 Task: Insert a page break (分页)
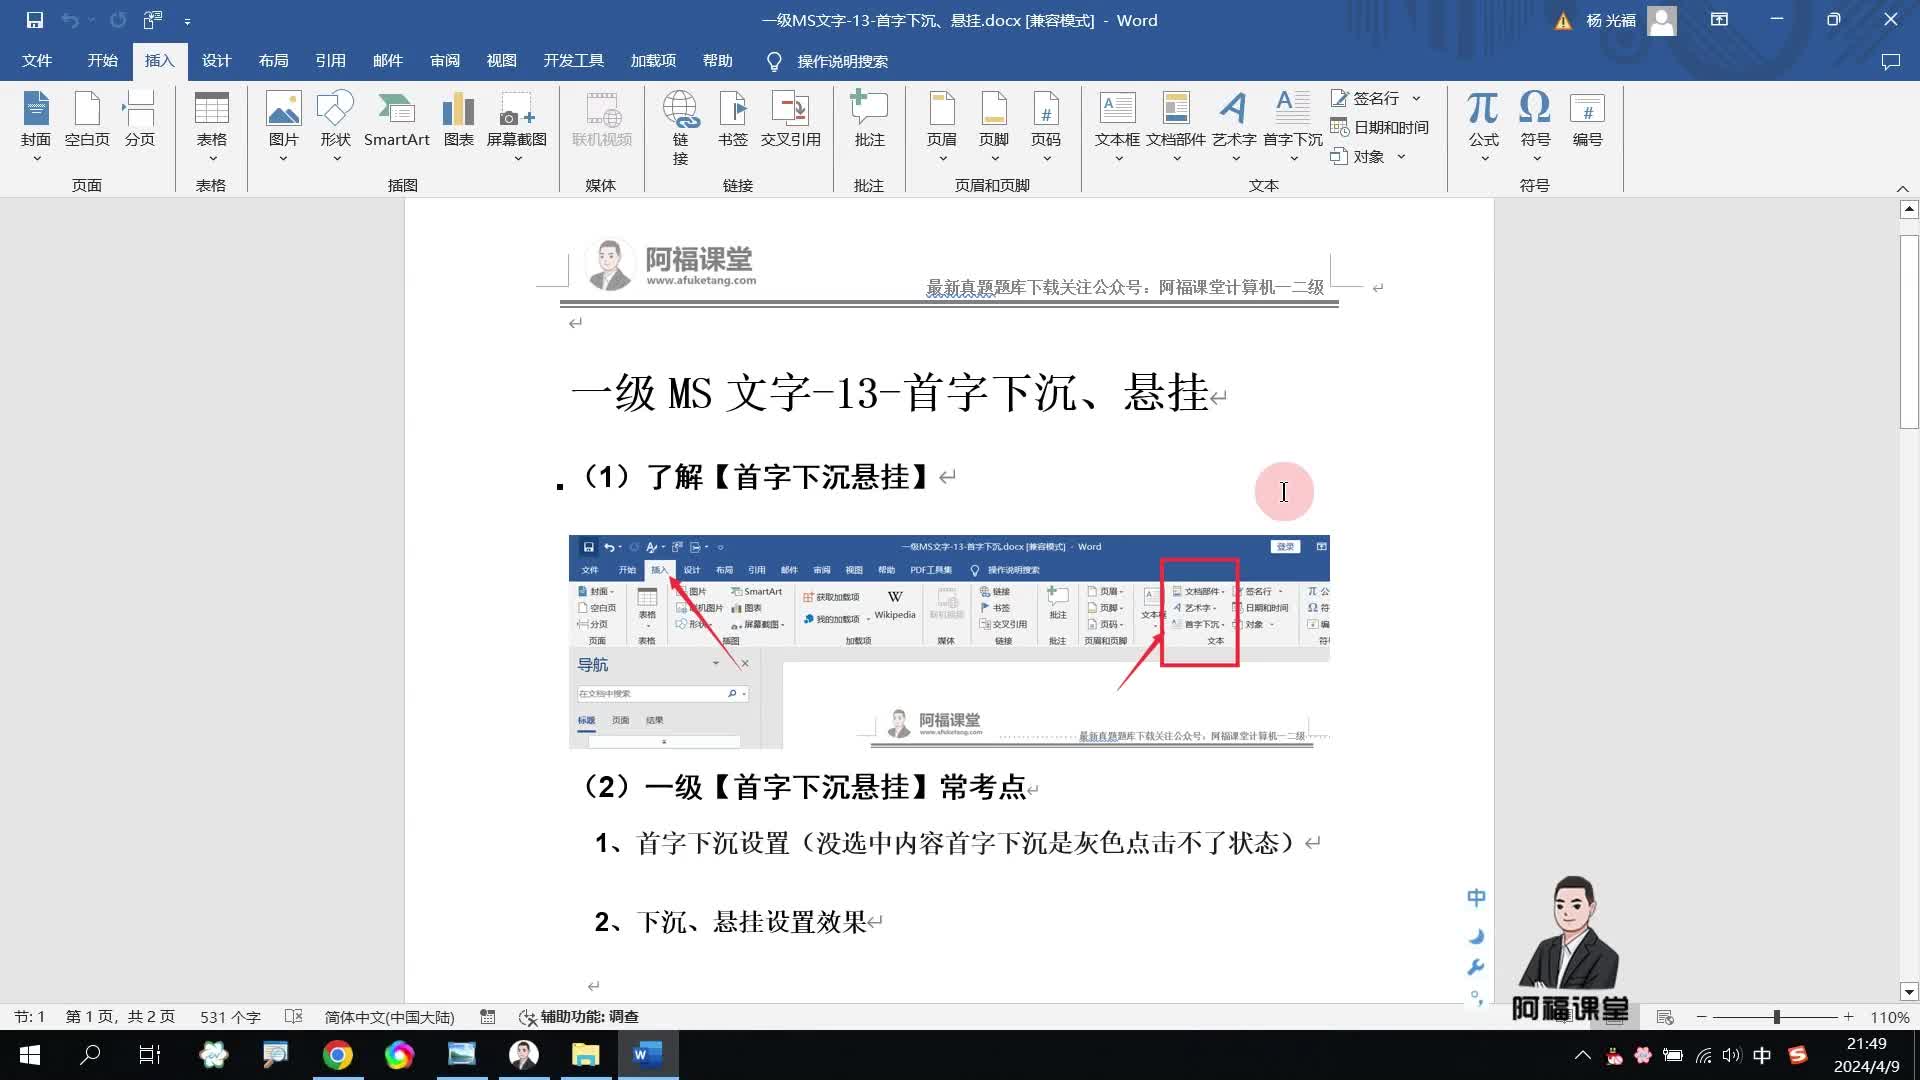tap(140, 120)
